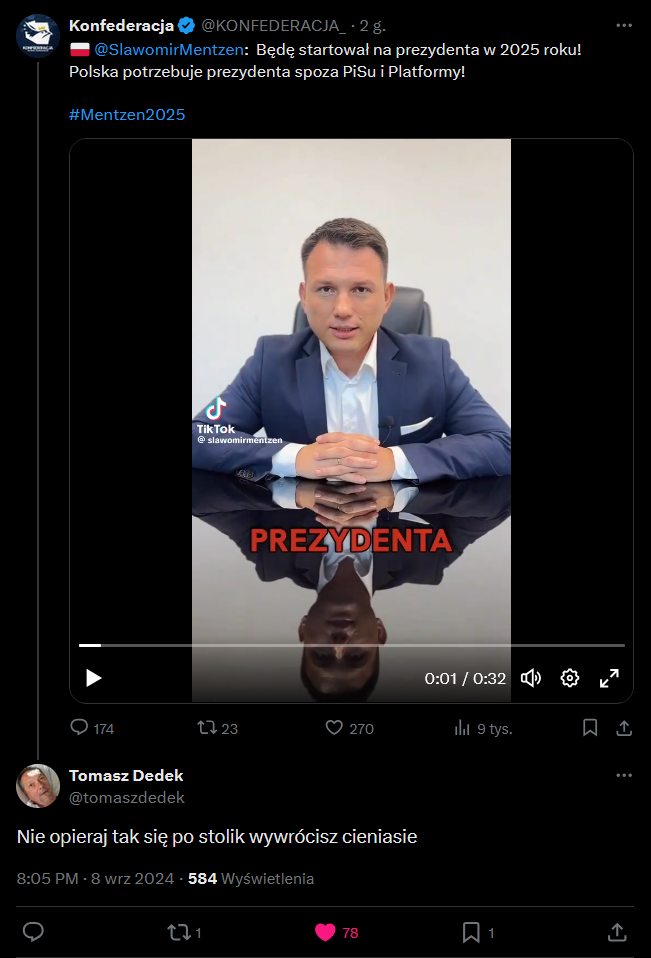Screen dimensions: 651x958
Task: Repost Tomasz Dedek's reply
Action: pyautogui.click(x=178, y=932)
